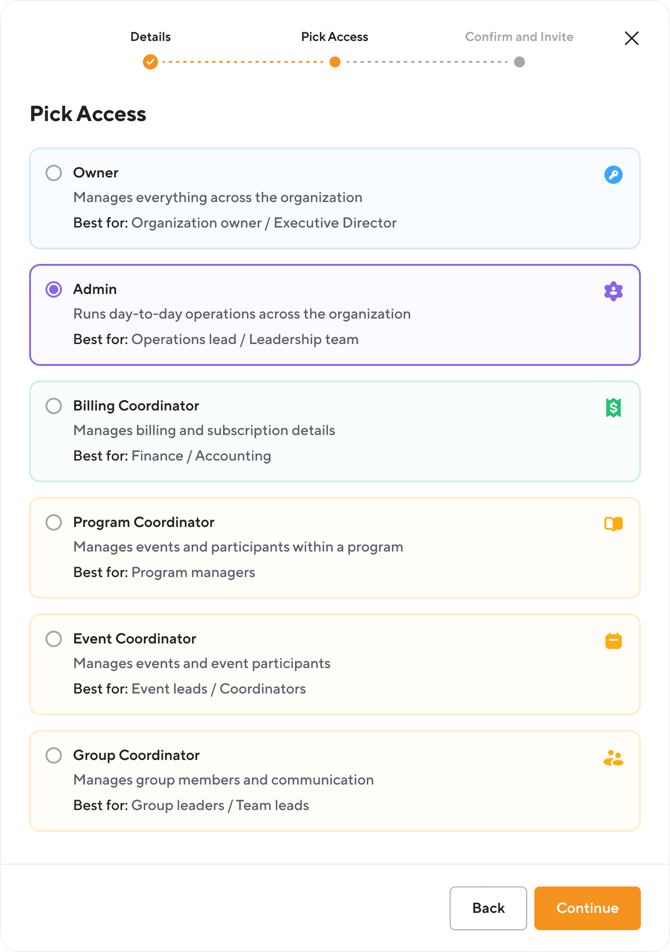This screenshot has height=952, width=670.
Task: Click the Continue button
Action: [587, 908]
